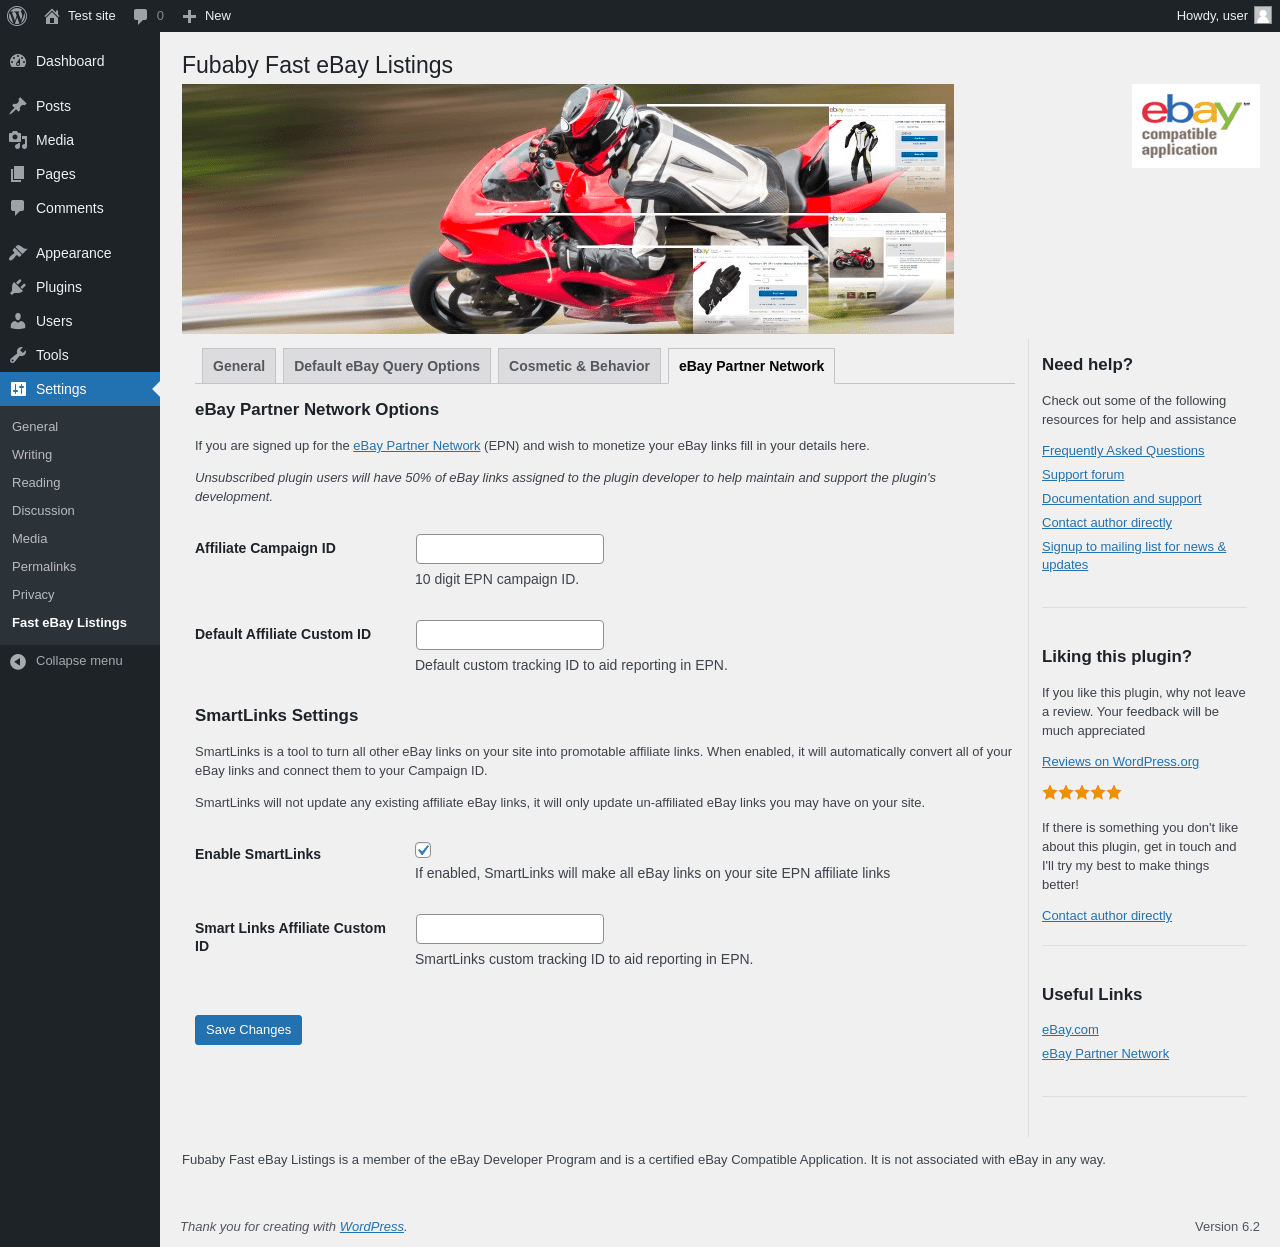Open the eBay.com useful link
1280x1247 pixels.
(x=1070, y=1030)
